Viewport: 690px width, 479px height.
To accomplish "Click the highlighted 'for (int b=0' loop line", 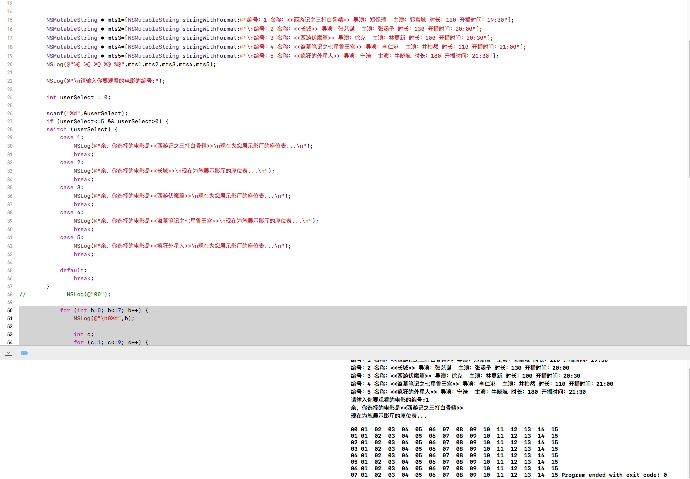I will pyautogui.click(x=104, y=311).
